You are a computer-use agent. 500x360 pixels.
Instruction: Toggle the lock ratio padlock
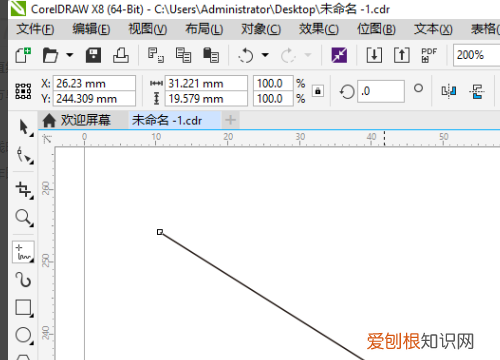318,91
